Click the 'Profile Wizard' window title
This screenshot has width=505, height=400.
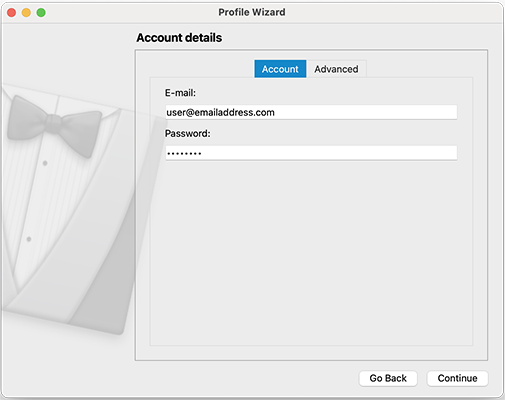[x=252, y=12]
